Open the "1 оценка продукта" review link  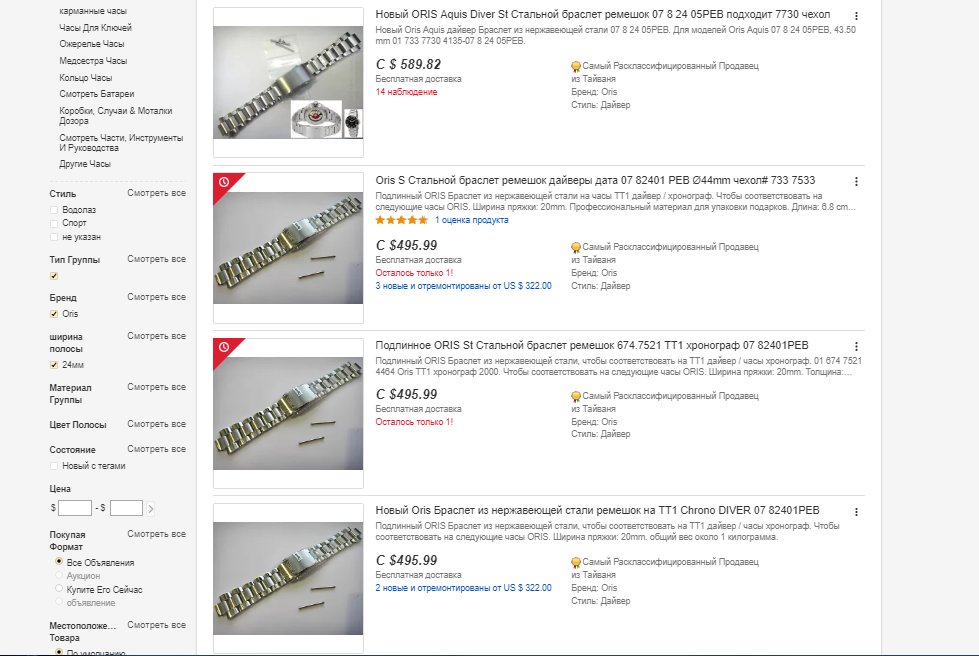(x=471, y=220)
